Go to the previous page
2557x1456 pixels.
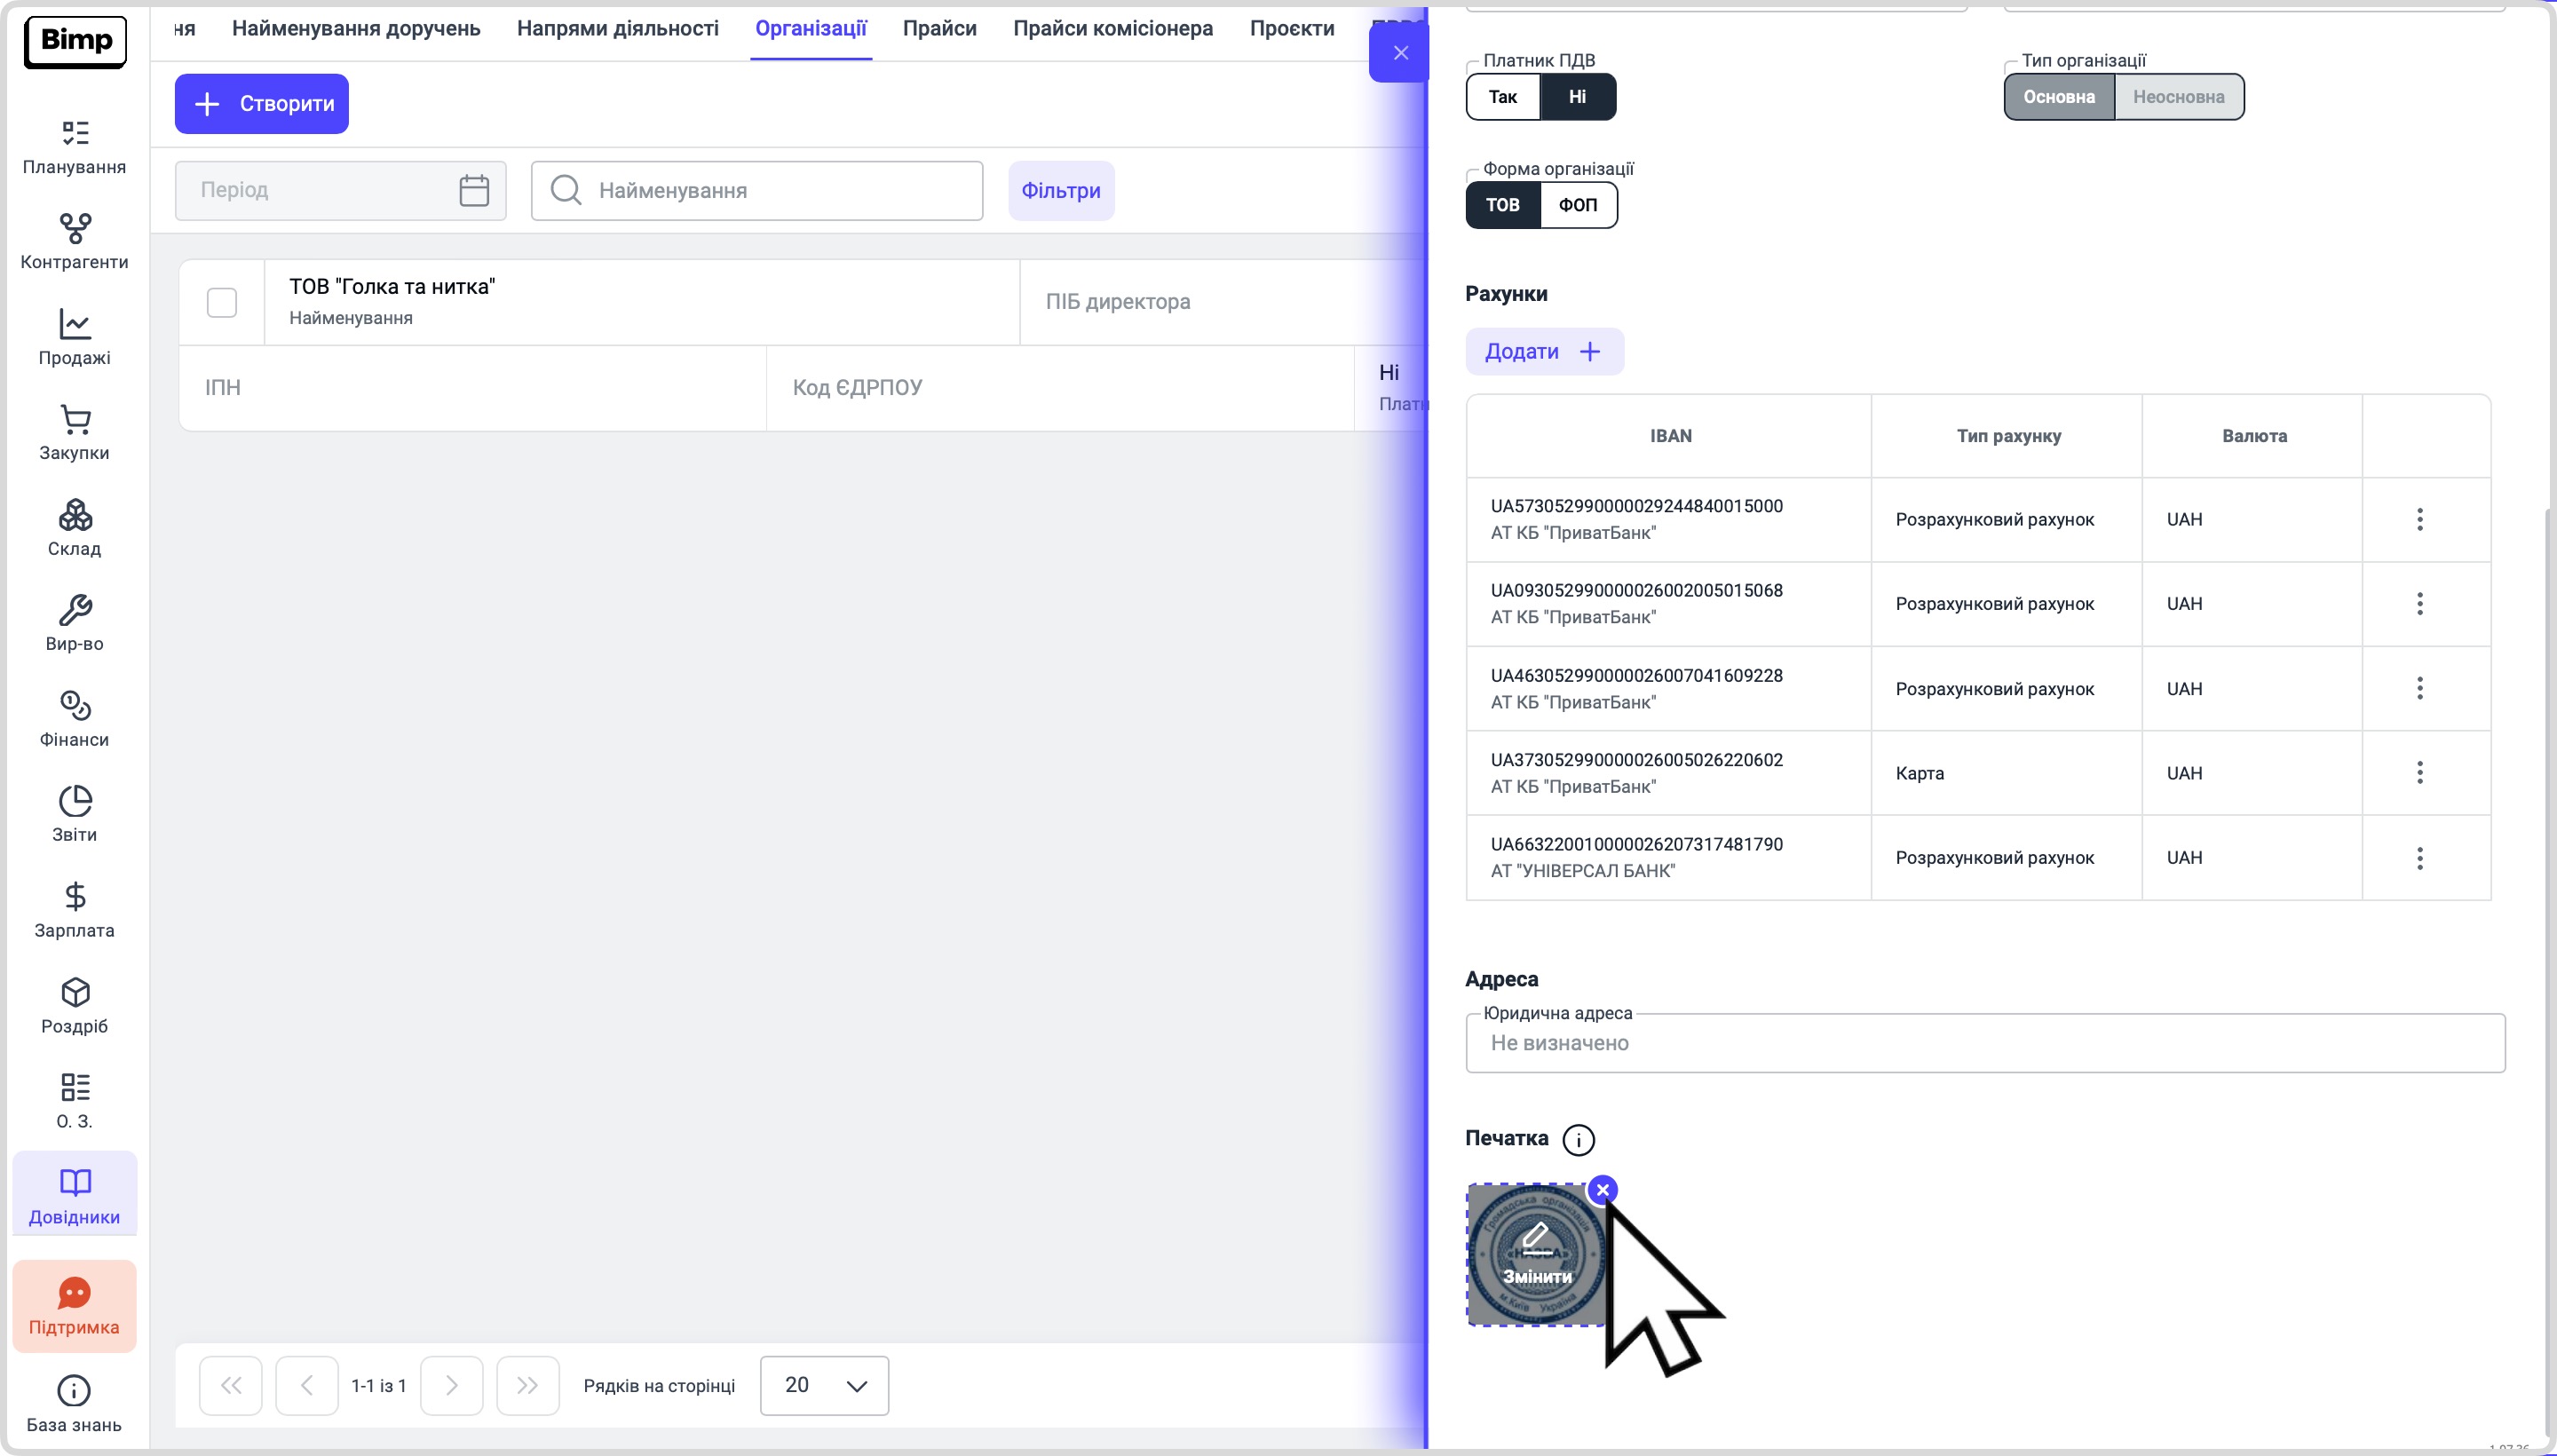tap(307, 1386)
